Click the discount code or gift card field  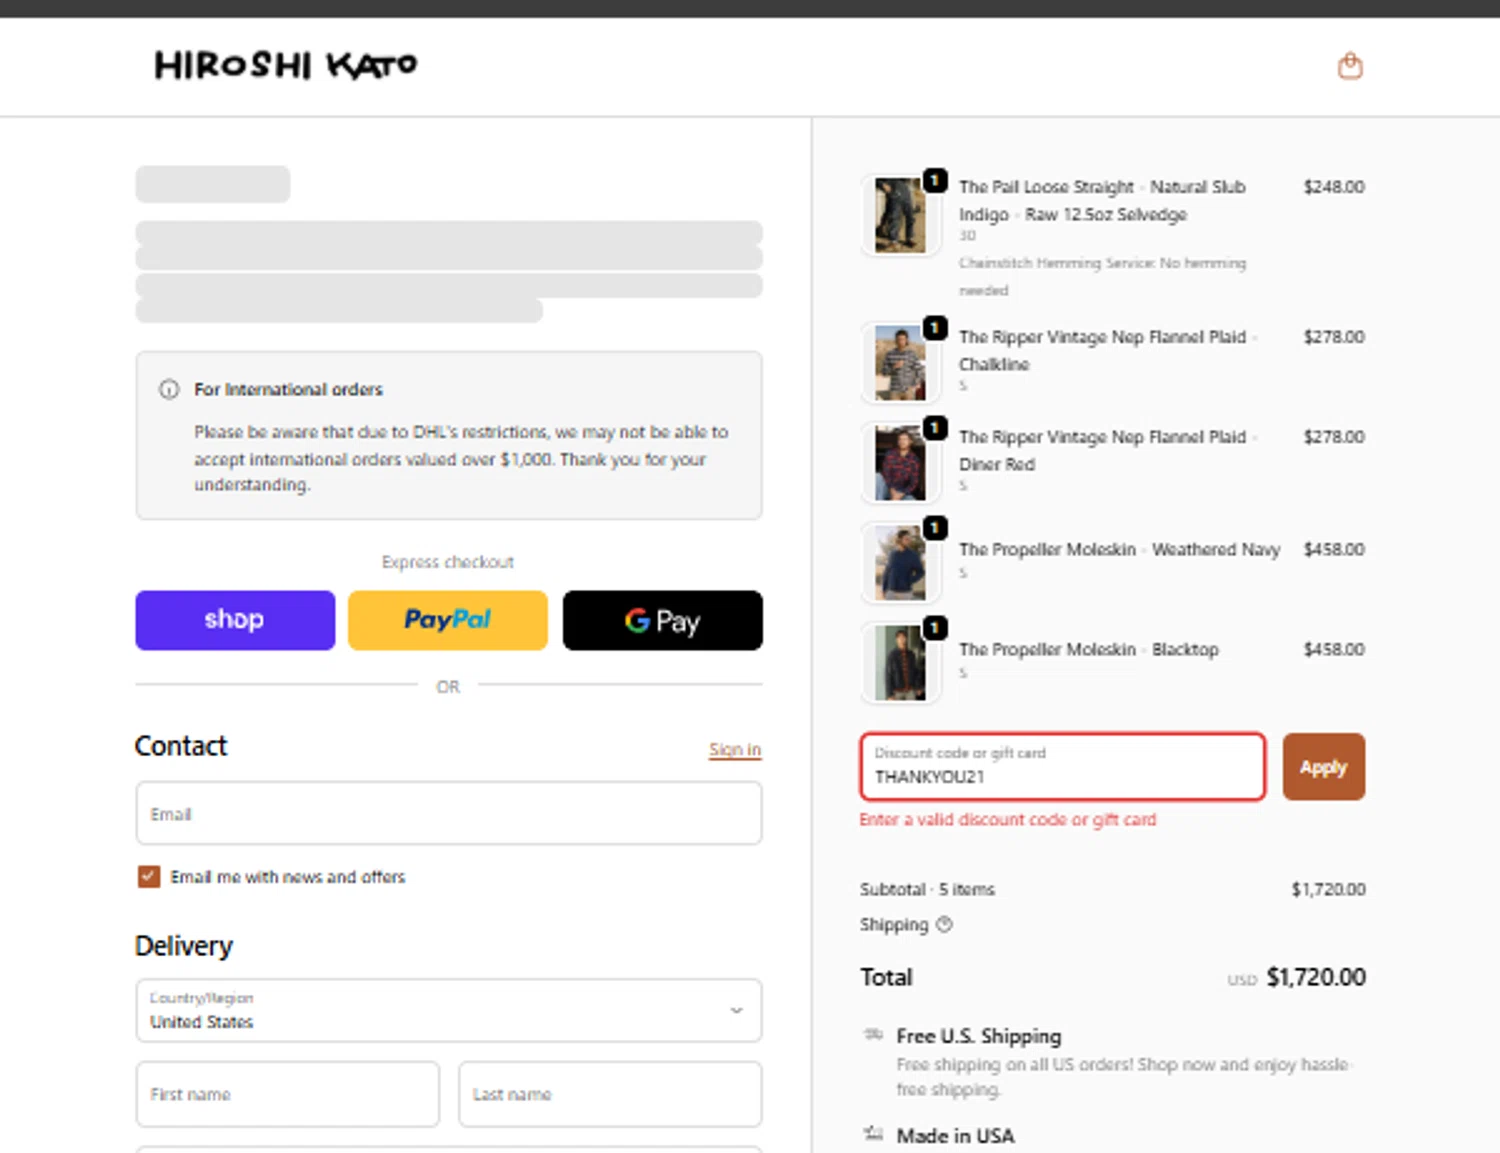click(x=1062, y=767)
